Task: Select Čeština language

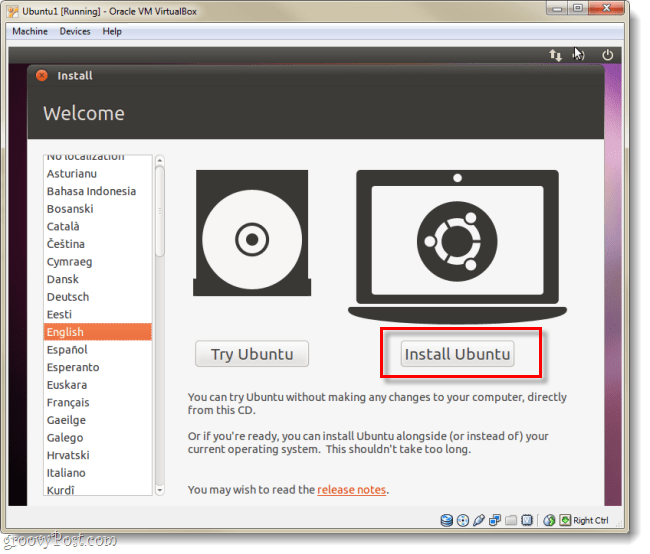Action: point(98,244)
